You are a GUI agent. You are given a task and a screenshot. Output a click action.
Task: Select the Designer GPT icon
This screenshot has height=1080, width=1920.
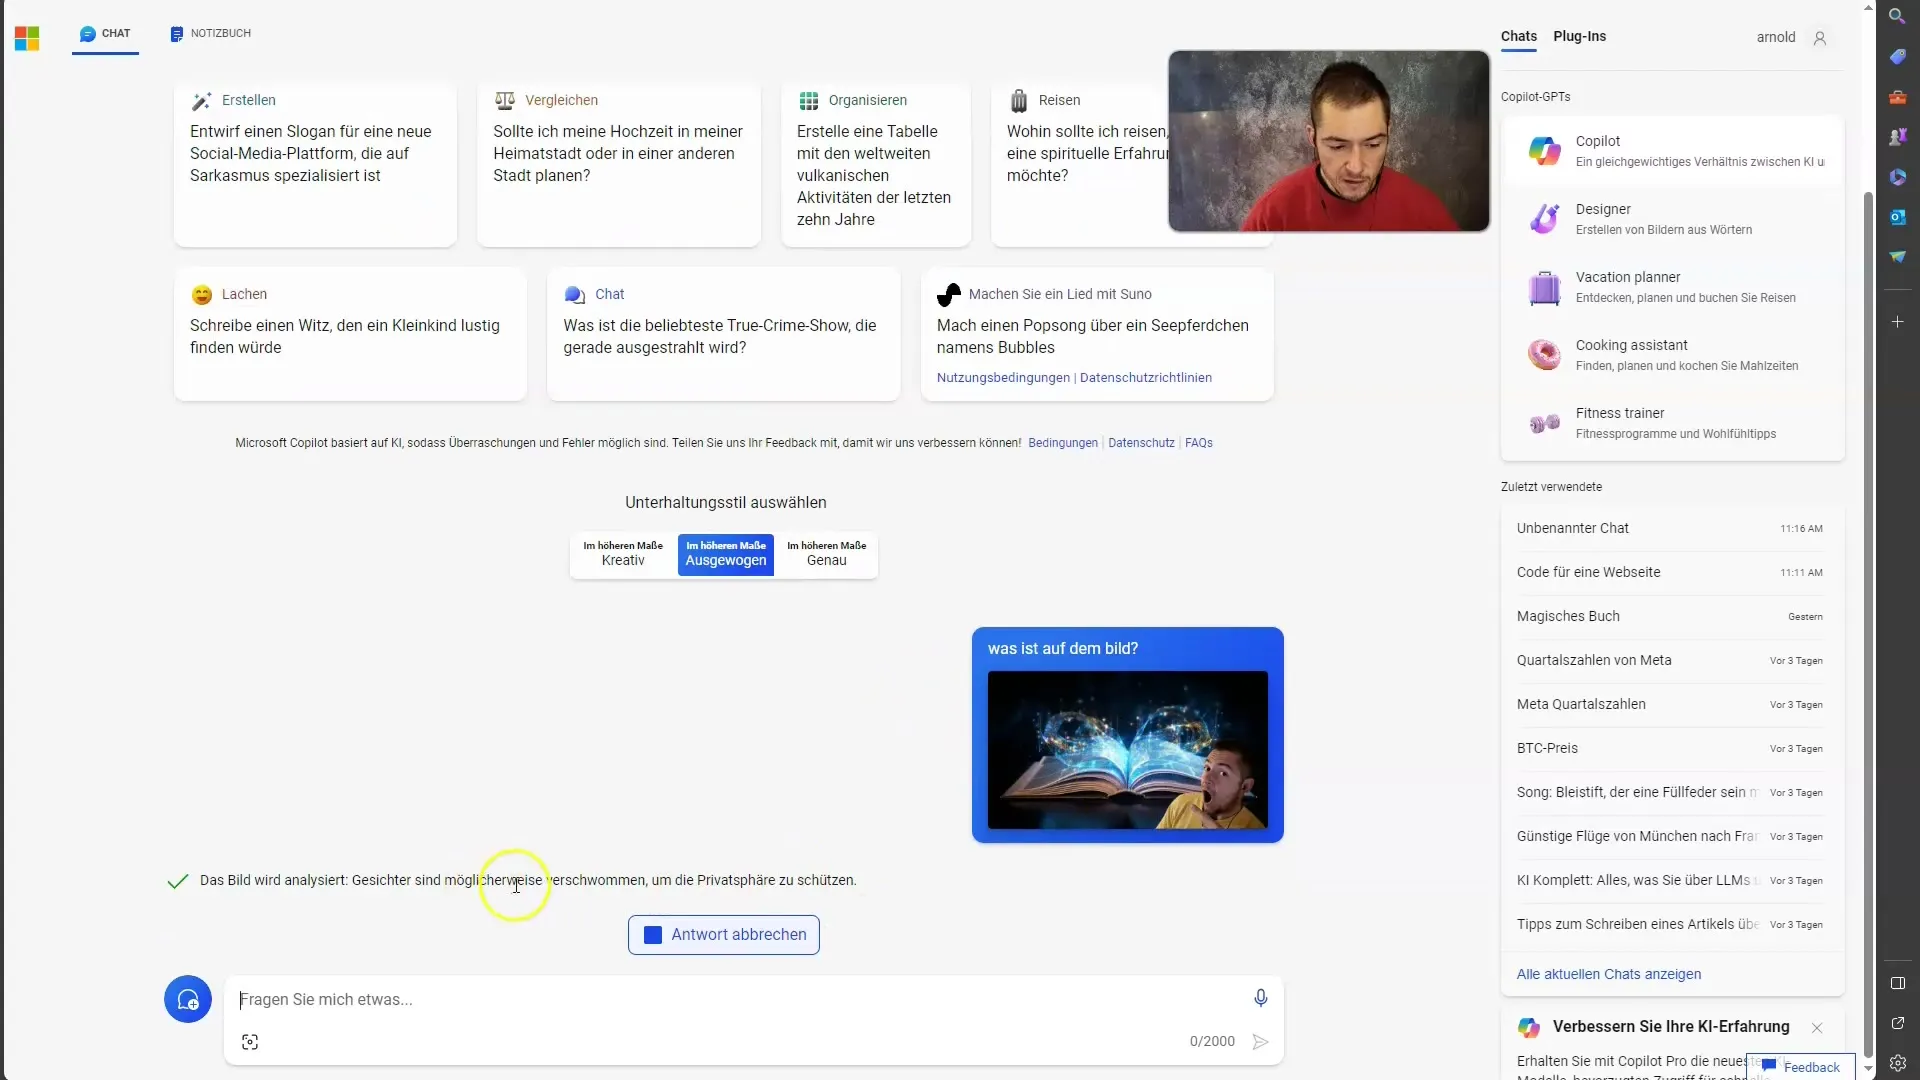click(x=1547, y=218)
